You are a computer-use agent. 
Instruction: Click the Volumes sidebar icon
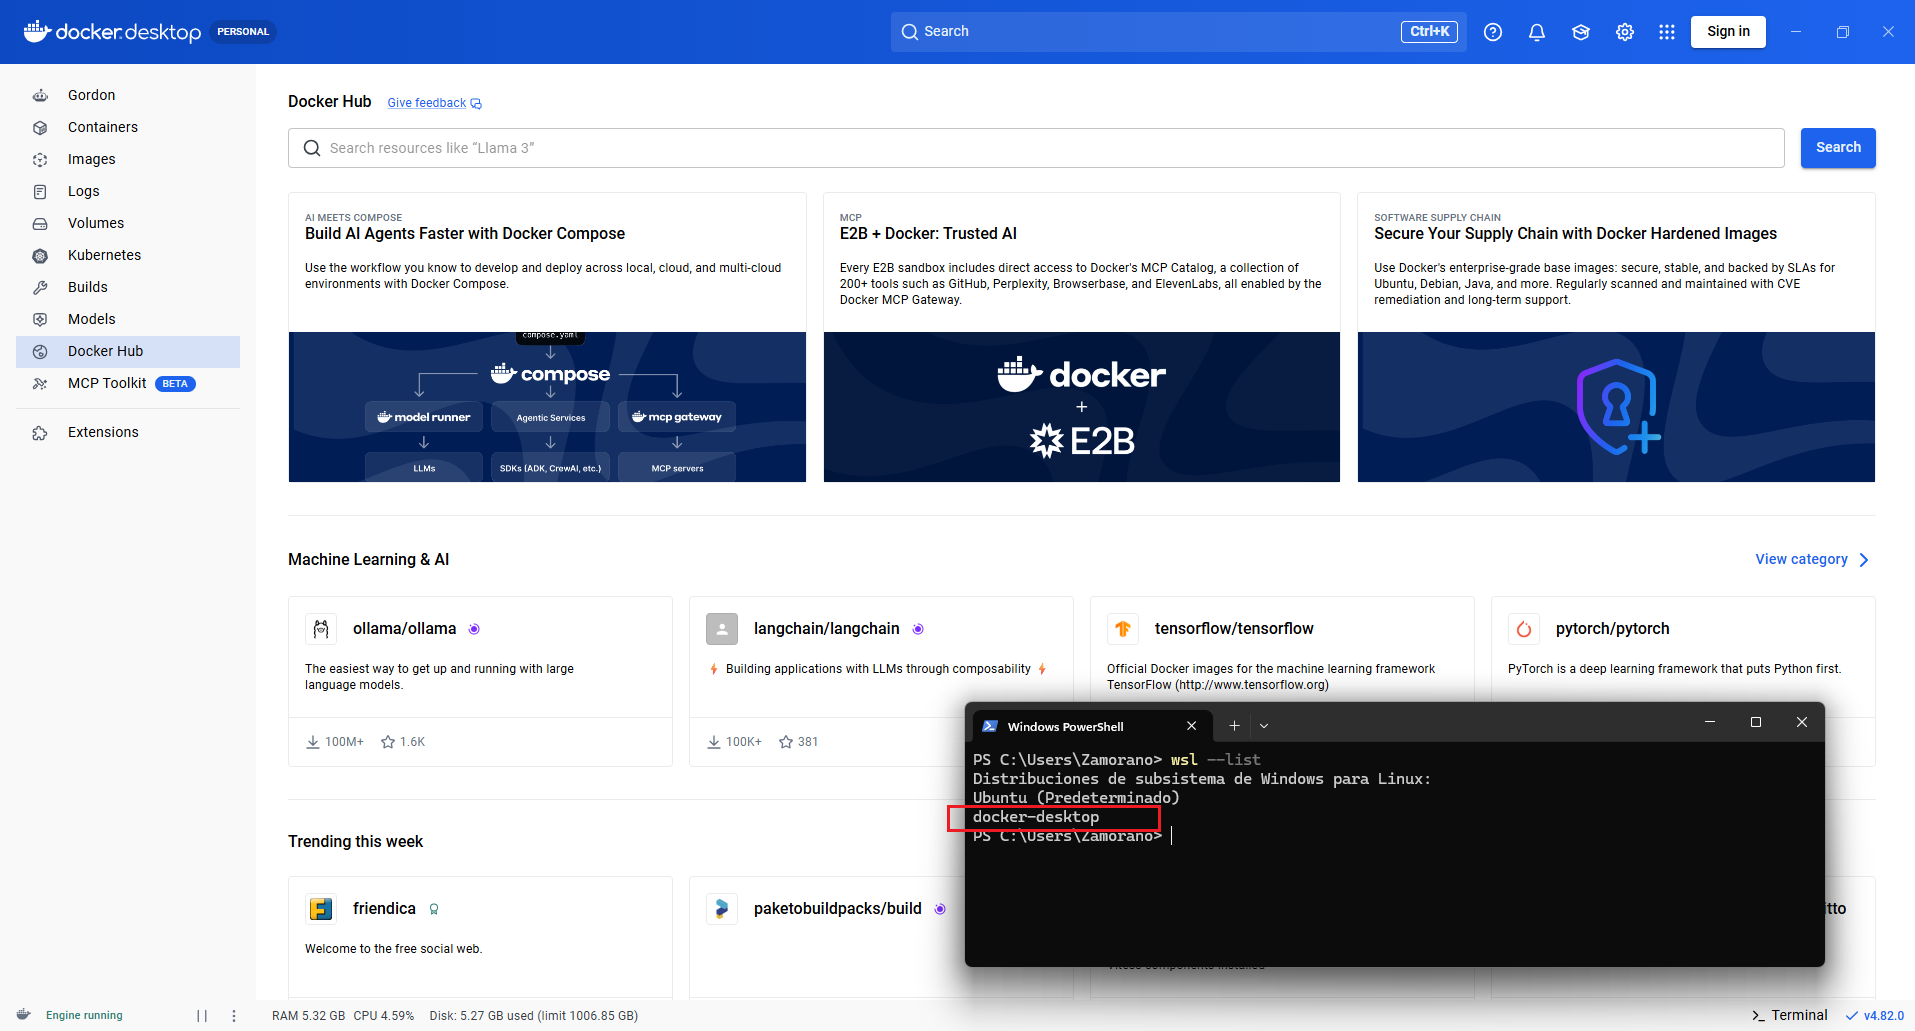40,223
